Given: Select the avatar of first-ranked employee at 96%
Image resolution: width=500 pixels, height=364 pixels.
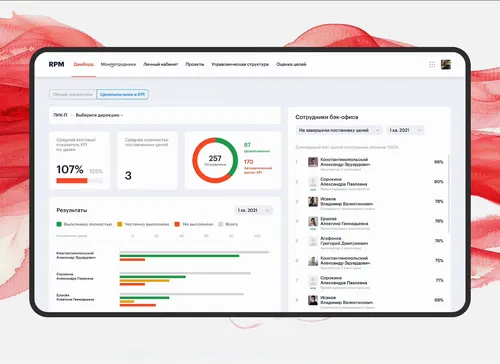Looking at the screenshot, I should (x=313, y=162).
